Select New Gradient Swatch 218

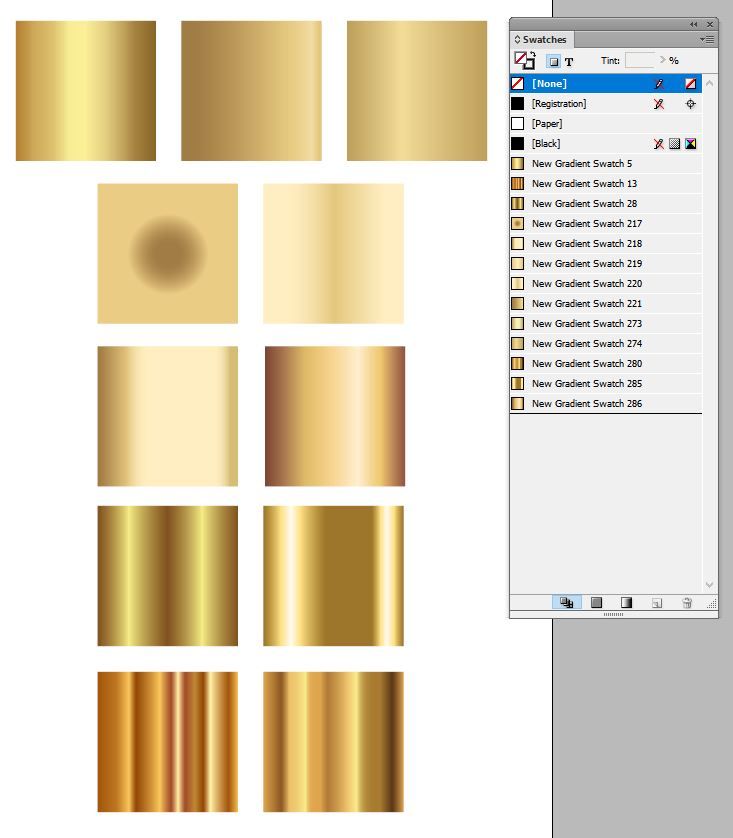tap(606, 243)
